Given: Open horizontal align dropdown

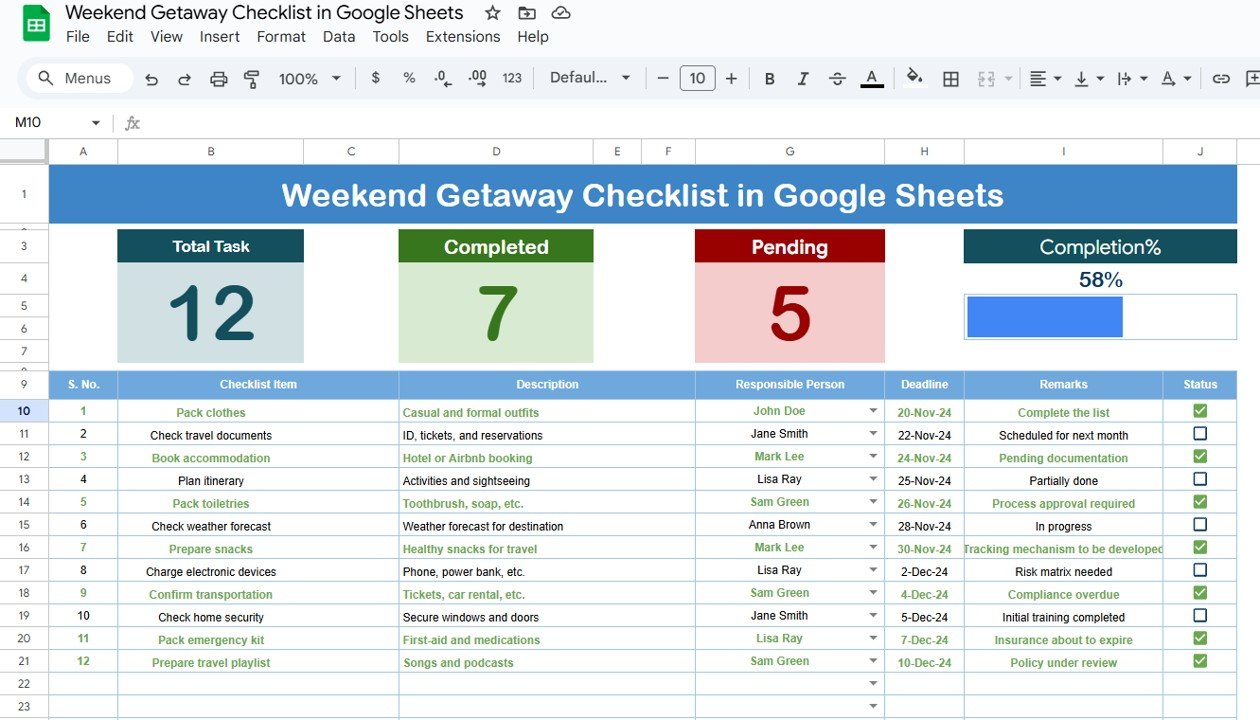Looking at the screenshot, I should [x=1045, y=78].
